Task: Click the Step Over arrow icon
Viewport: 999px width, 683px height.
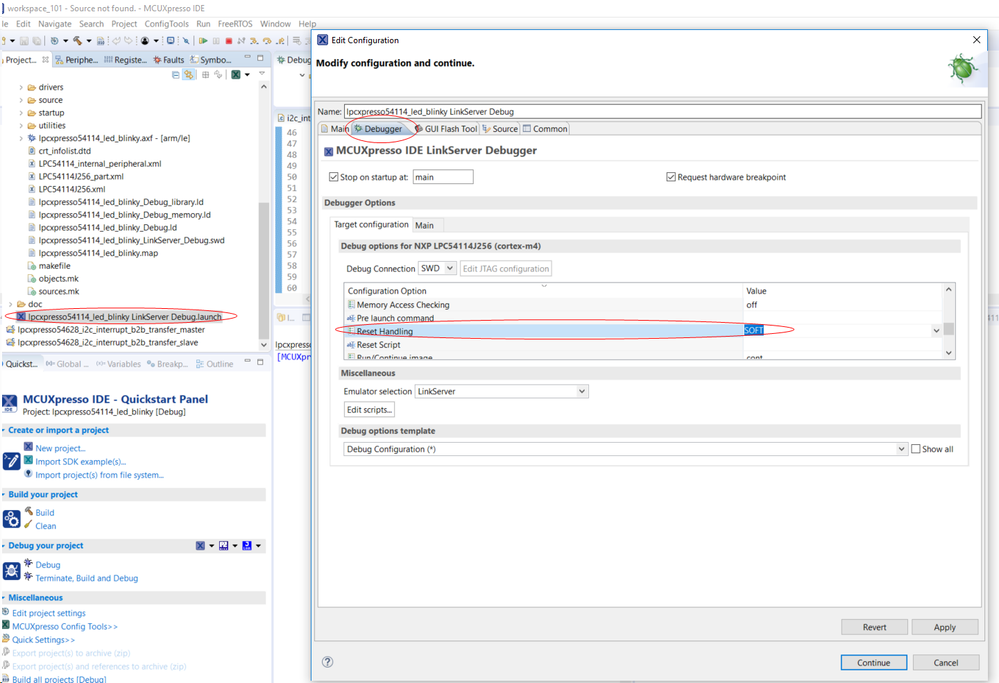Action: coord(267,41)
